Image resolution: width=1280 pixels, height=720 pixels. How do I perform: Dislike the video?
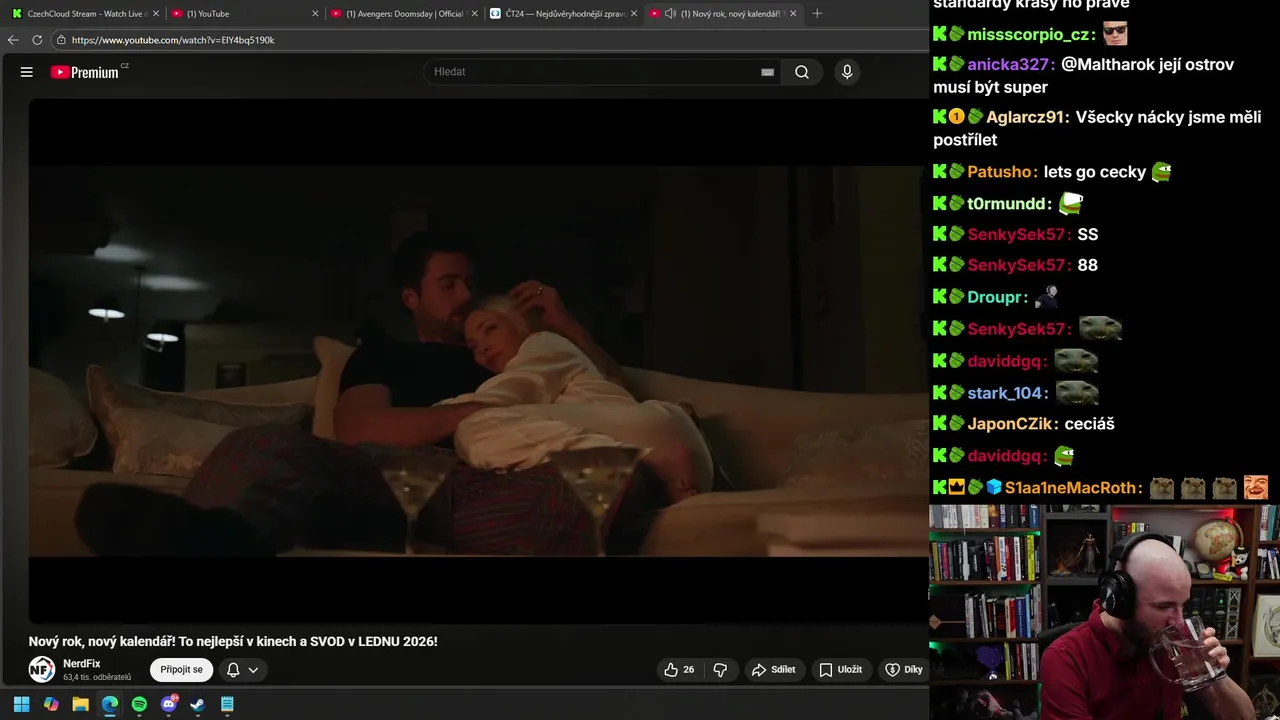pos(720,670)
